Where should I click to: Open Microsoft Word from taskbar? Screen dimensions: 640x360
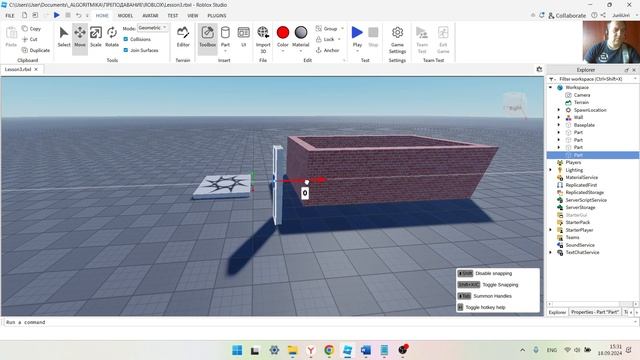coord(366,350)
